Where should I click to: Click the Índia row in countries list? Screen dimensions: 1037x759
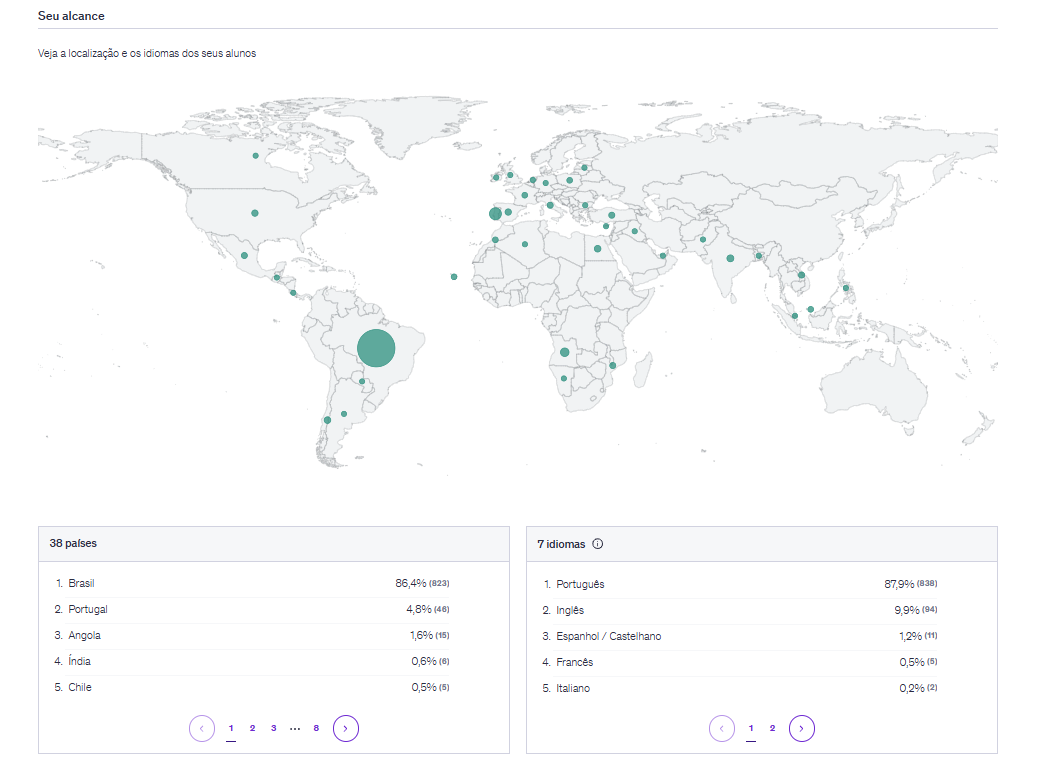[252, 661]
